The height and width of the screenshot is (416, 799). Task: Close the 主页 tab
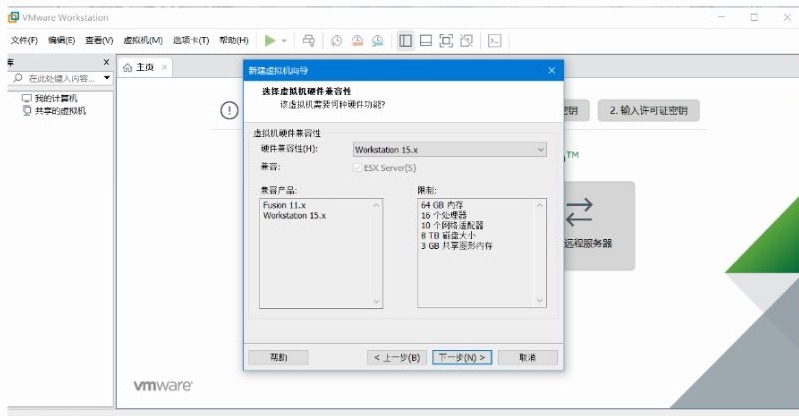(x=164, y=67)
